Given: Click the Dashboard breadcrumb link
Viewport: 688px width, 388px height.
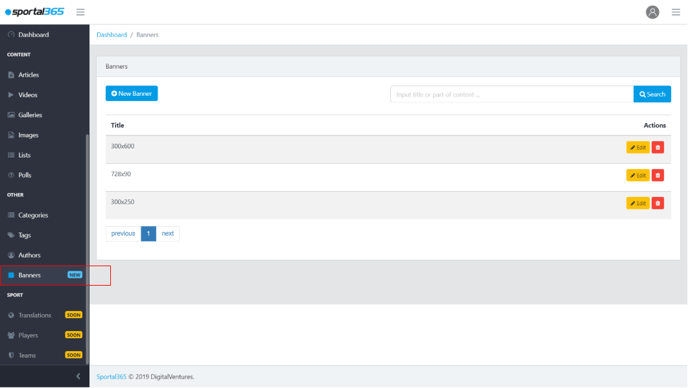Looking at the screenshot, I should pyautogui.click(x=111, y=35).
